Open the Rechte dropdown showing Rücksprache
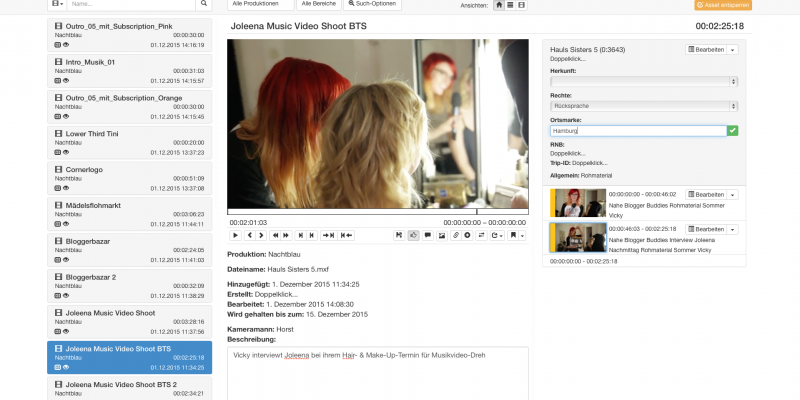This screenshot has height=400, width=800. click(644, 105)
